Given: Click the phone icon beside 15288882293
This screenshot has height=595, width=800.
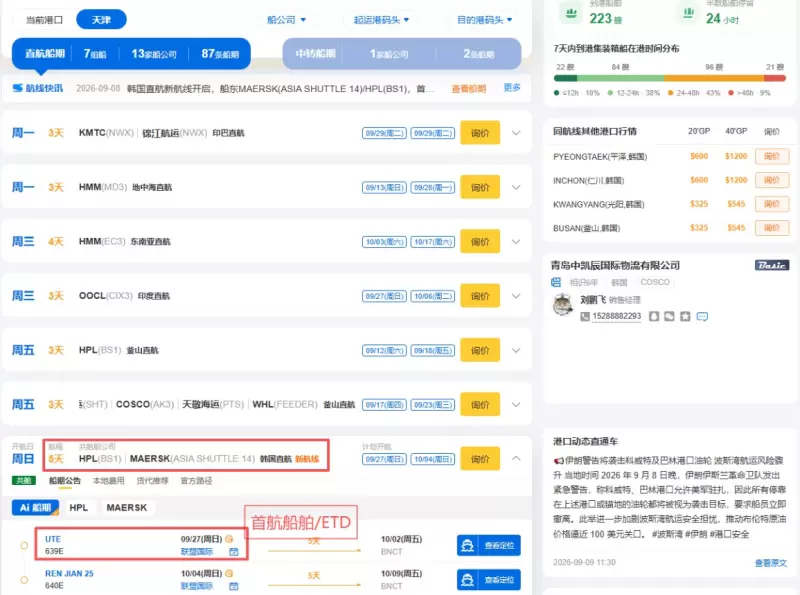Looking at the screenshot, I should point(585,317).
